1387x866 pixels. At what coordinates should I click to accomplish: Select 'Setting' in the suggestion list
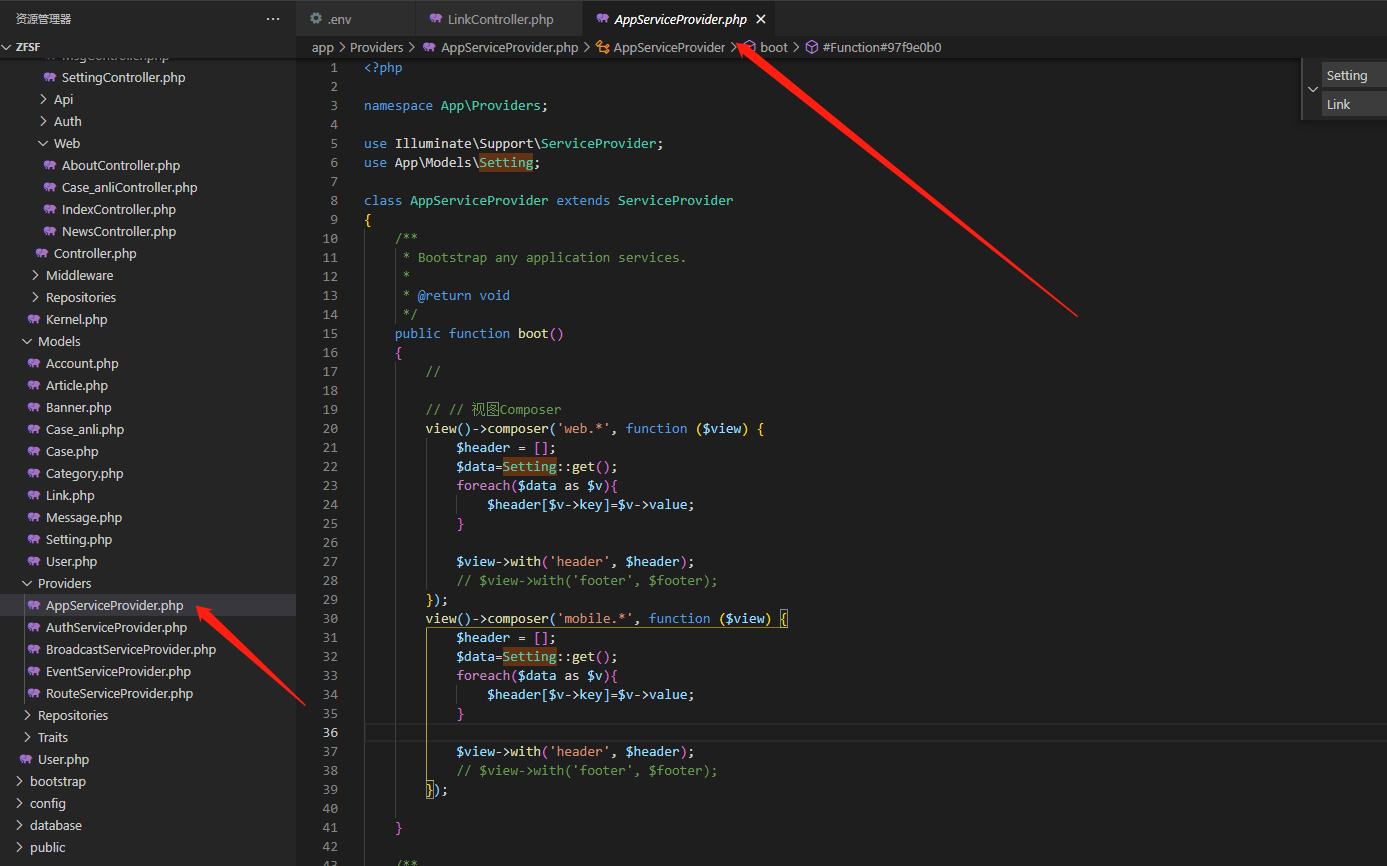tap(1354, 75)
